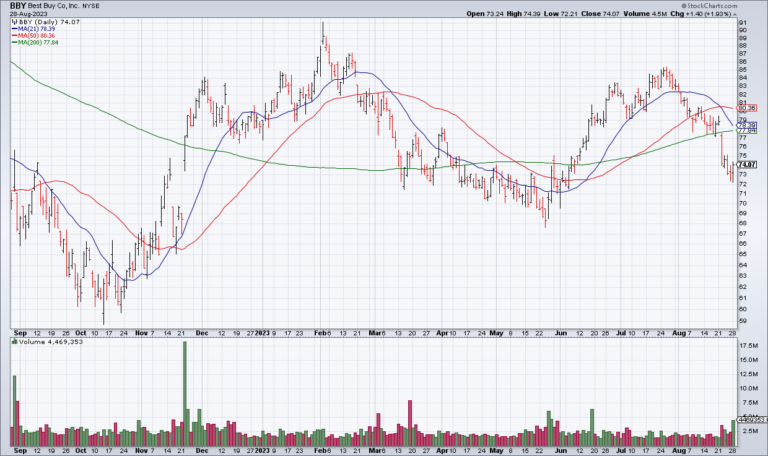
Task: Click the StockCharts.com copyright label
Action: pos(709,6)
